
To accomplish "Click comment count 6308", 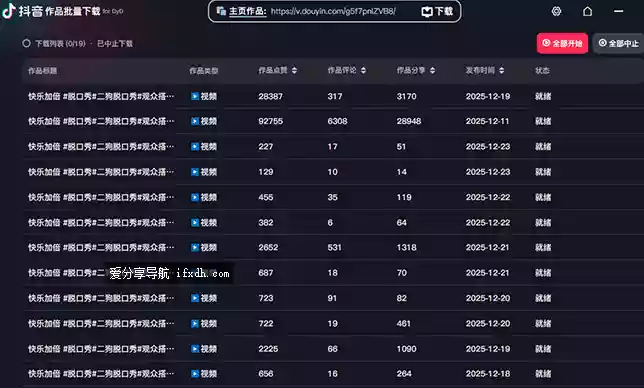I will tap(337, 121).
